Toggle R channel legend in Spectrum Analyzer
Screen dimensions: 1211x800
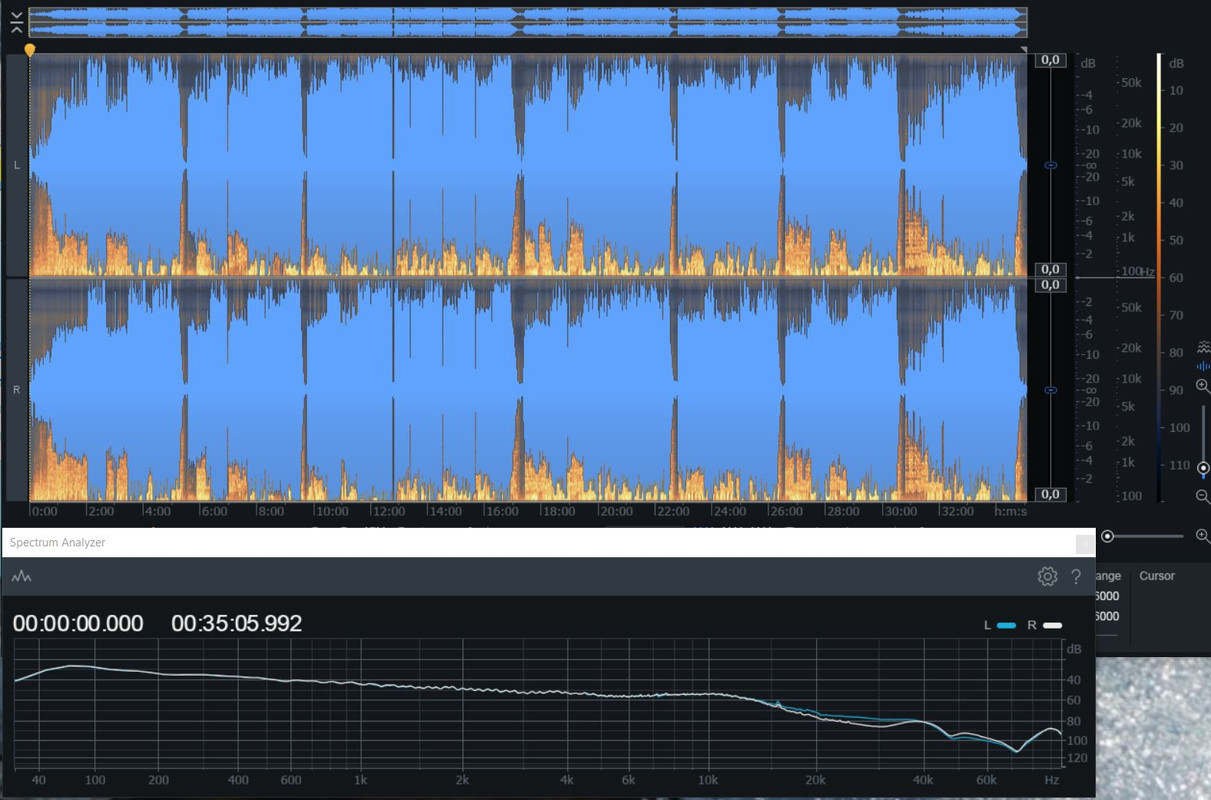click(x=1045, y=625)
